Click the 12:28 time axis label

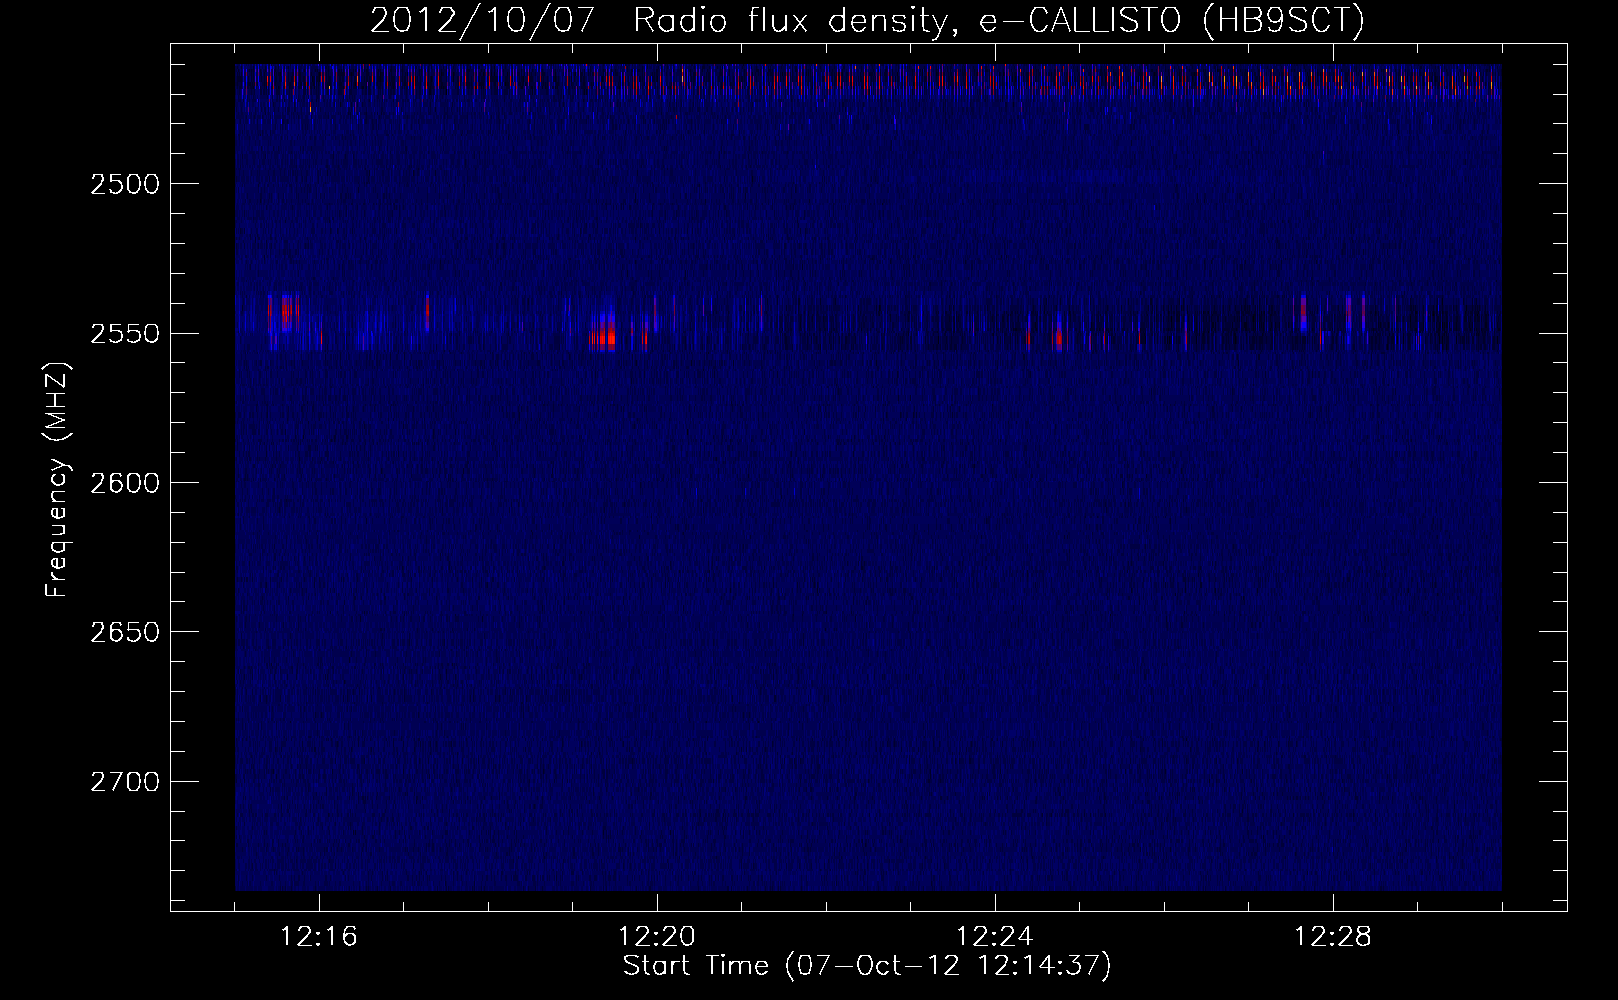pos(1333,937)
